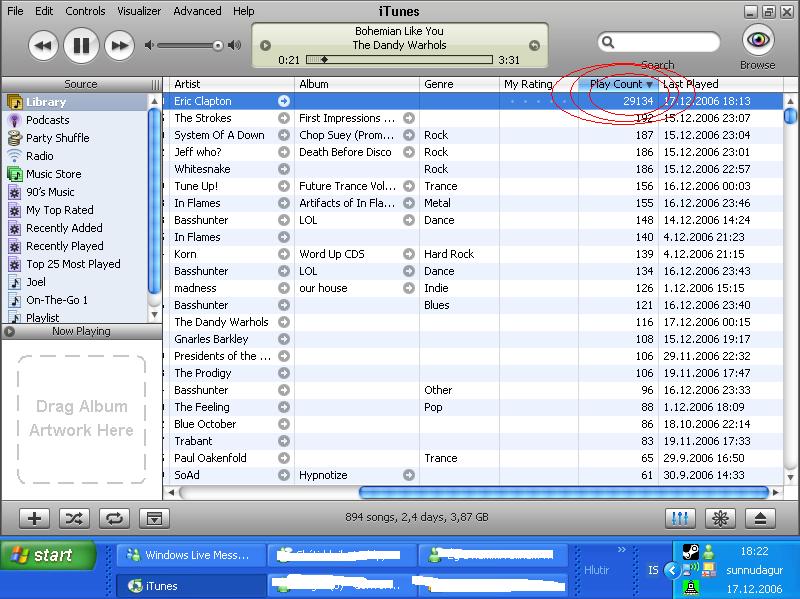Toggle repeat playback
Screen dimensions: 800x599
114,518
